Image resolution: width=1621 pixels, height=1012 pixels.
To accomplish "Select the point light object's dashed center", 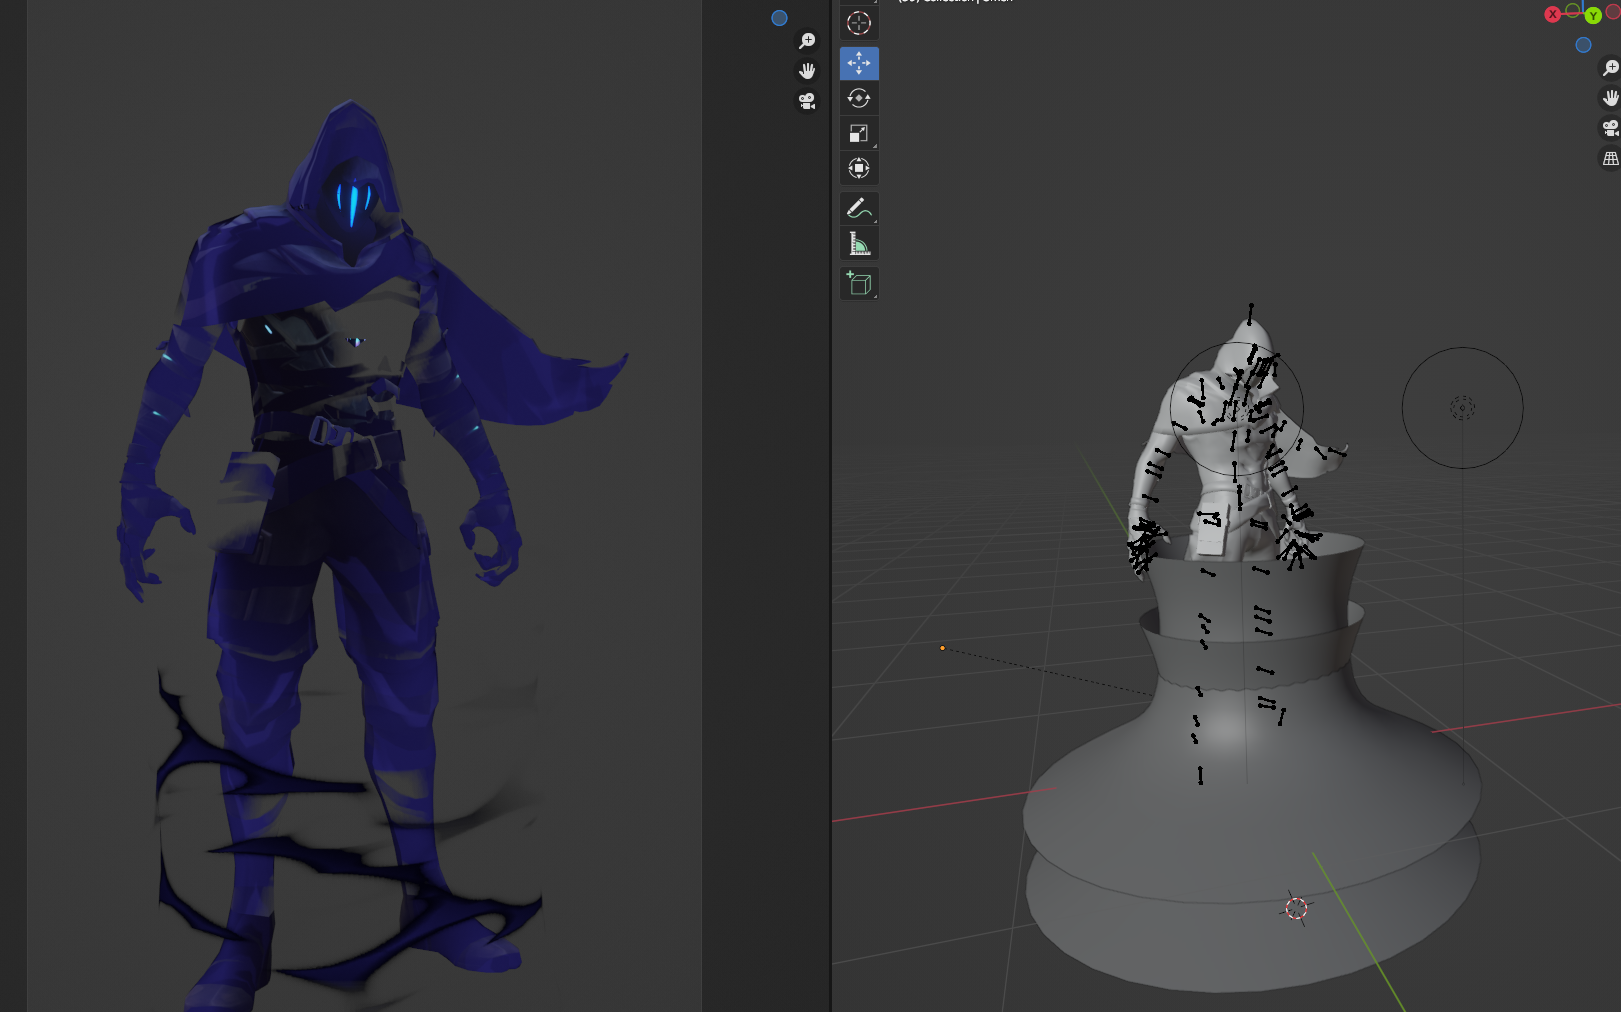I will pos(1462,407).
